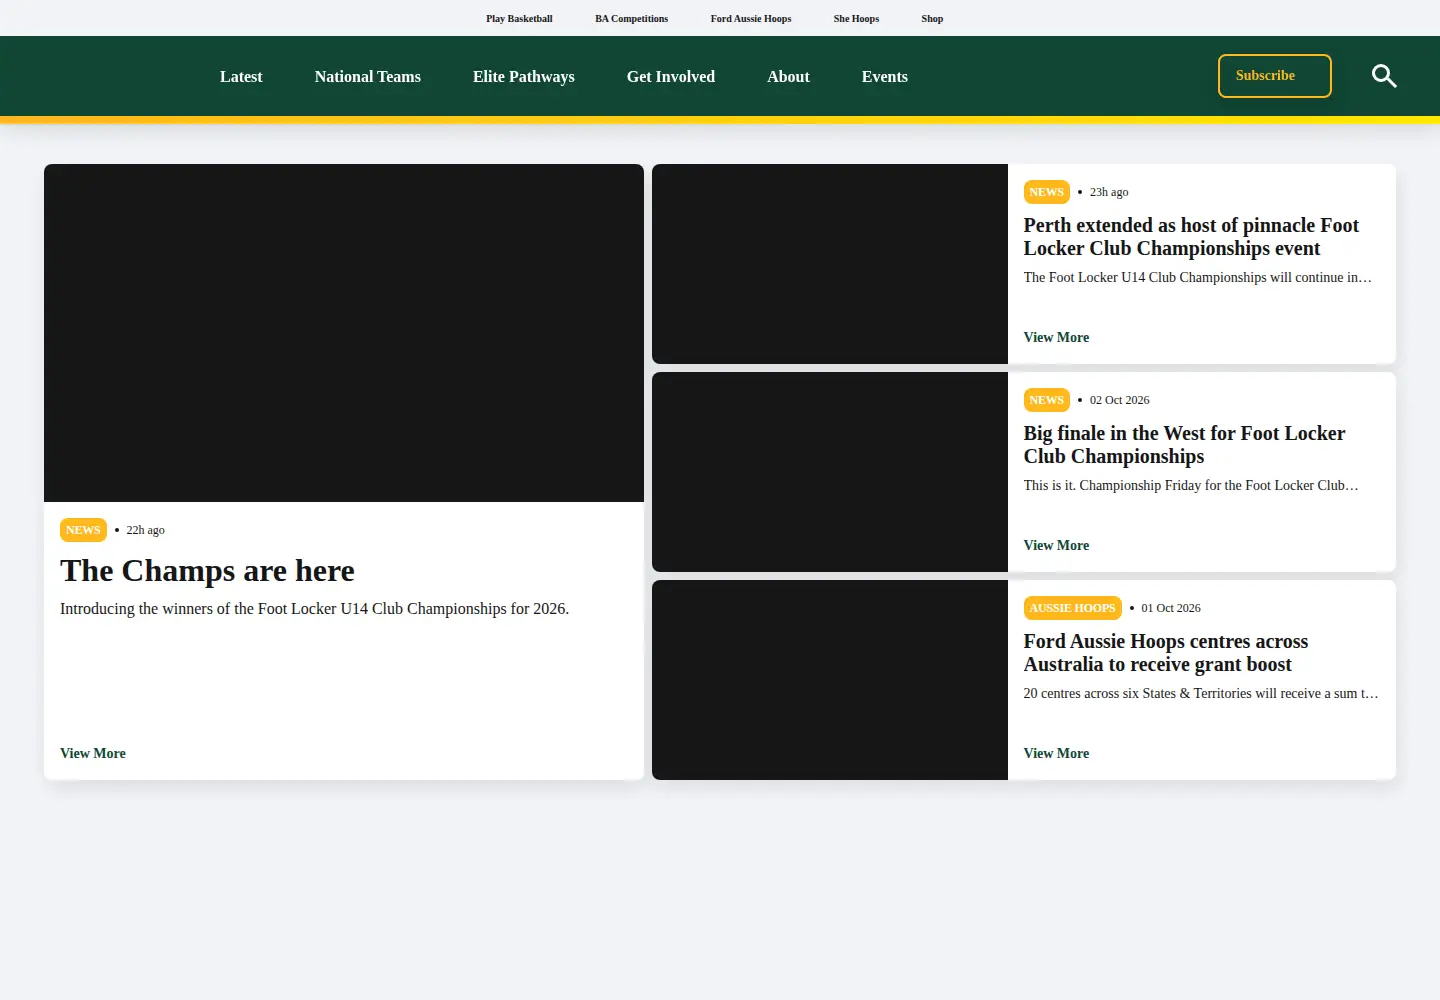
Task: Go to Play Basketball link
Action: (x=519, y=19)
